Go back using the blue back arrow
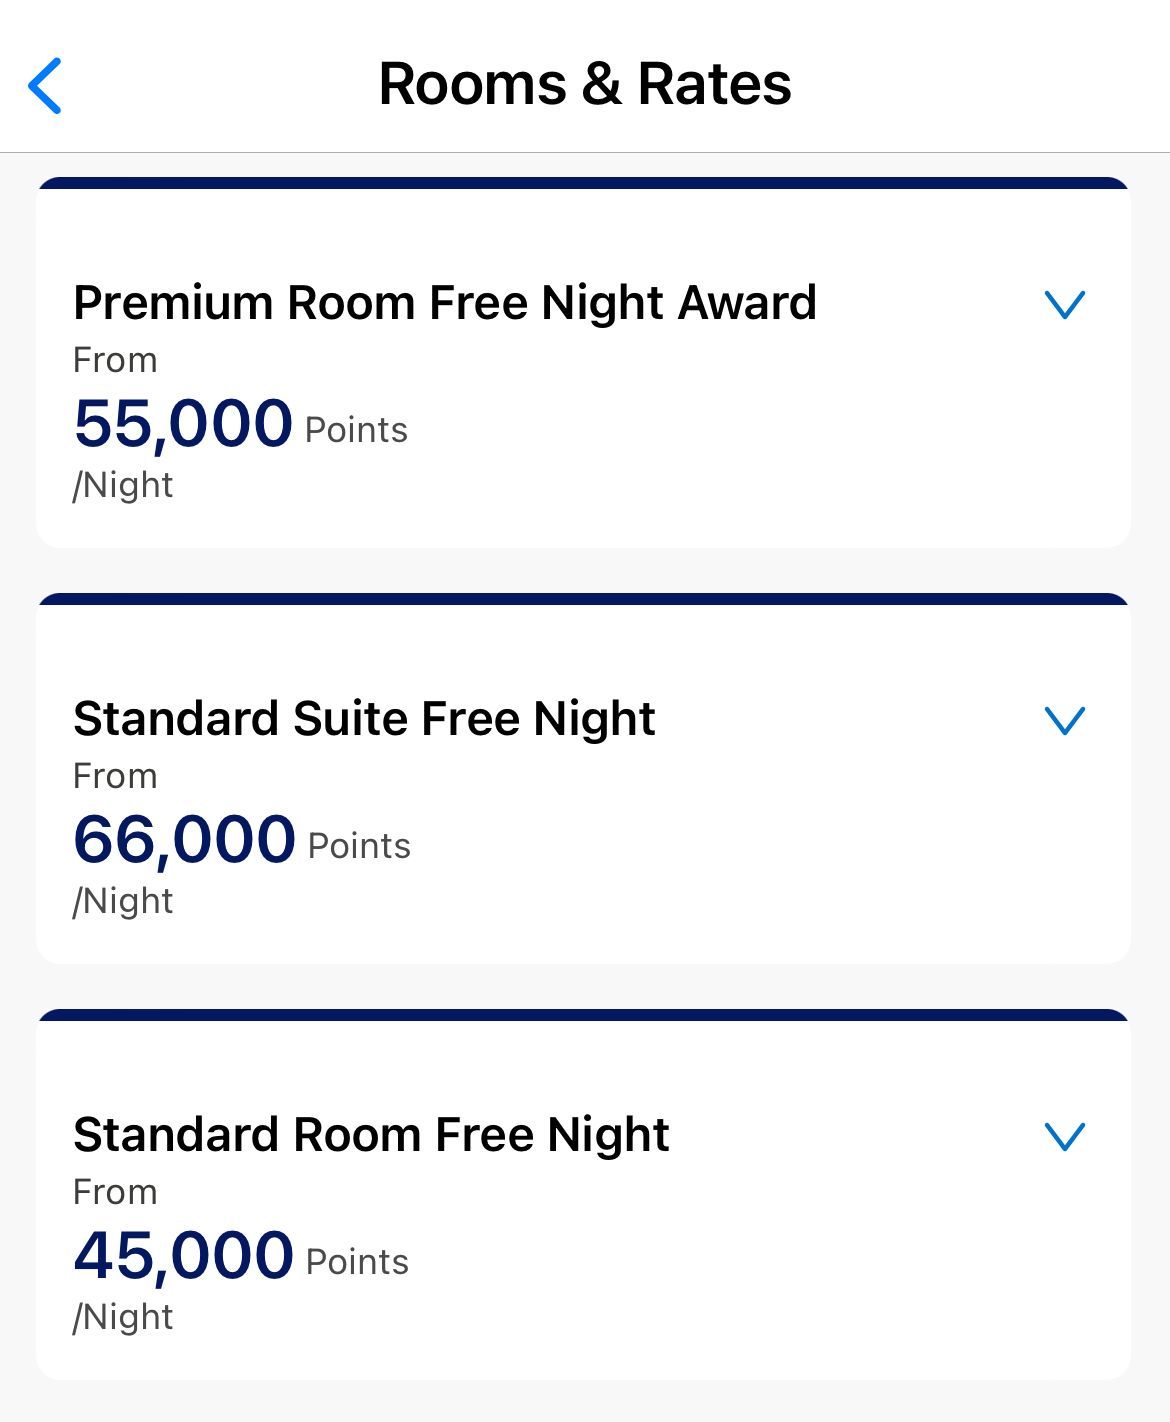Viewport: 1170px width, 1422px height. (x=45, y=85)
